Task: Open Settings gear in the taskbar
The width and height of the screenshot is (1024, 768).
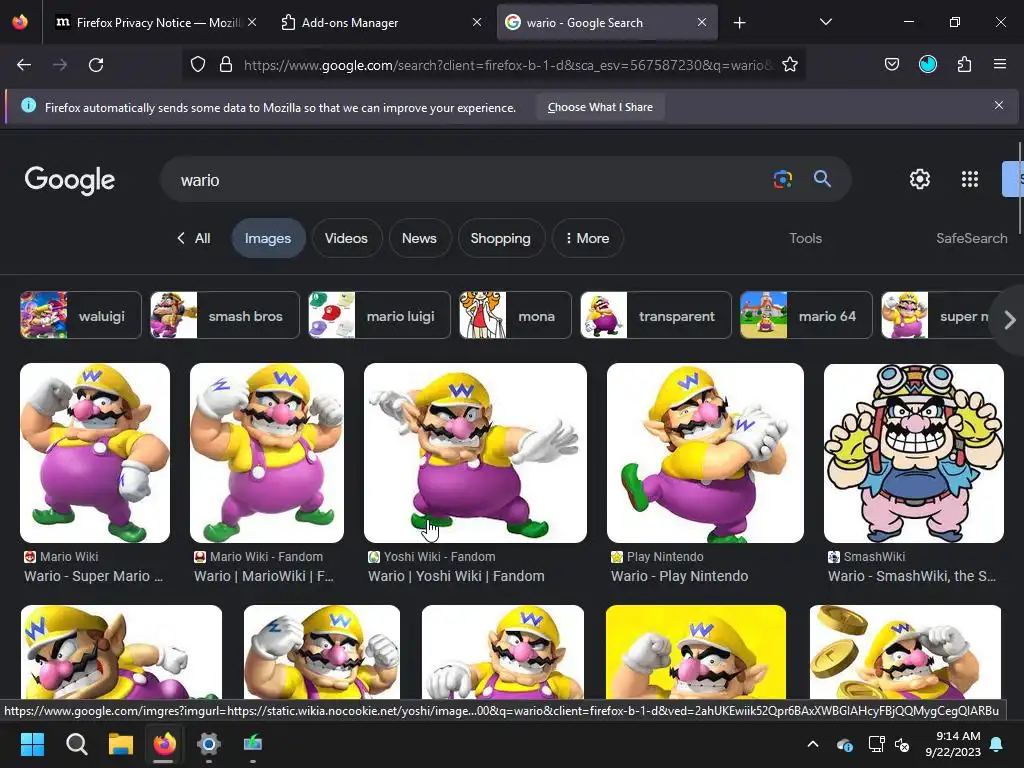Action: pos(209,744)
